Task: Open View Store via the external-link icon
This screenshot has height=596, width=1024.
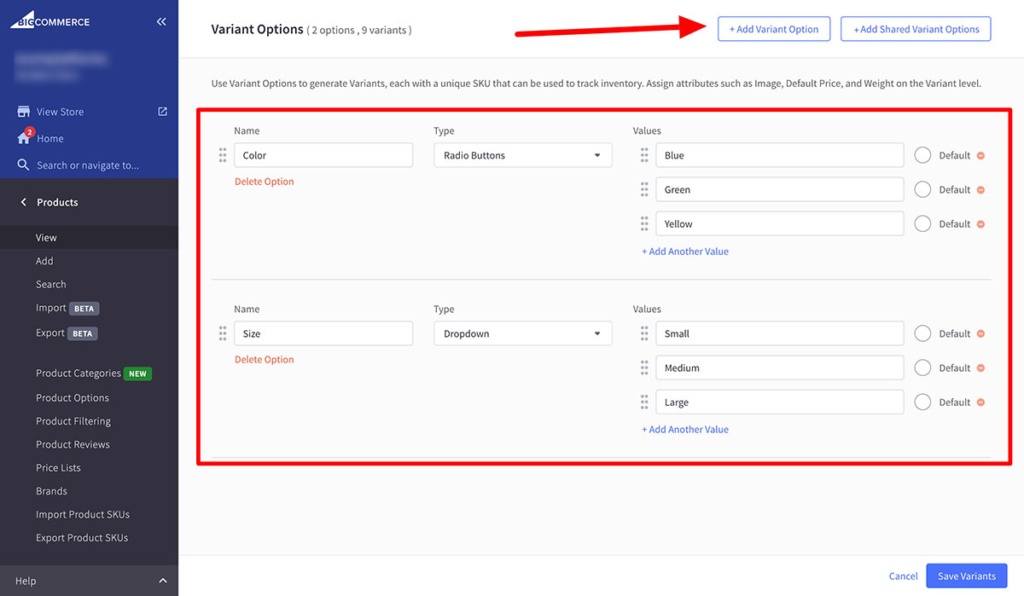Action: (162, 111)
